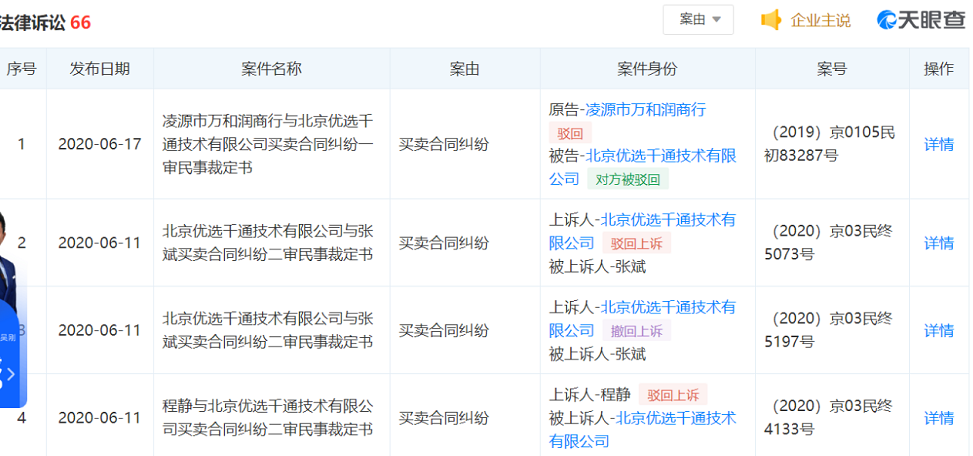Click the 发布日期 column header
The width and height of the screenshot is (973, 456).
coord(99,69)
